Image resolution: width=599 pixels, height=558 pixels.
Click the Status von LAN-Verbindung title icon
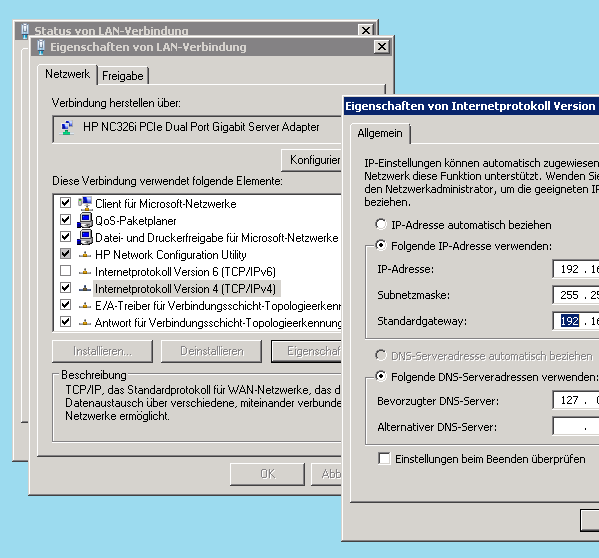[x=25, y=30]
